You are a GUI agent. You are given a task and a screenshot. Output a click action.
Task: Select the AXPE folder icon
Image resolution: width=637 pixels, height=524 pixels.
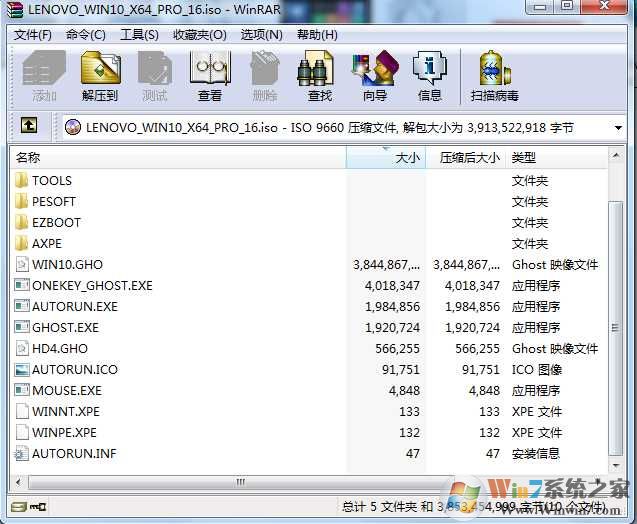coord(22,243)
